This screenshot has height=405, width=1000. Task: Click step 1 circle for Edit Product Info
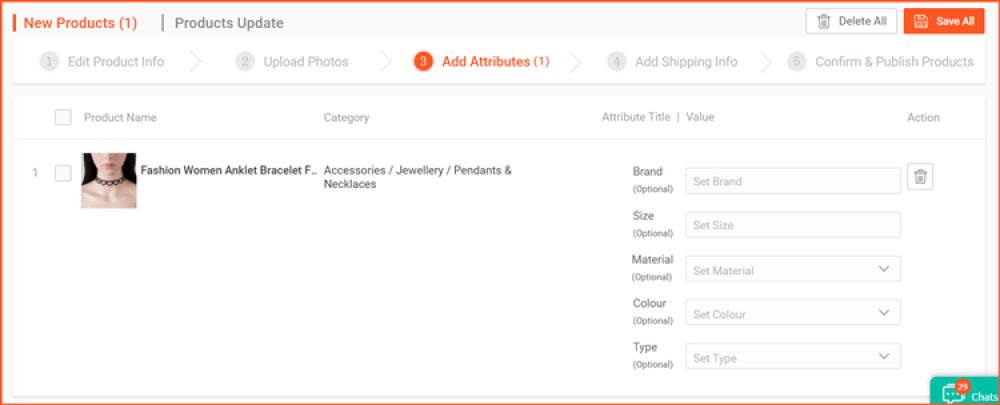pos(48,62)
